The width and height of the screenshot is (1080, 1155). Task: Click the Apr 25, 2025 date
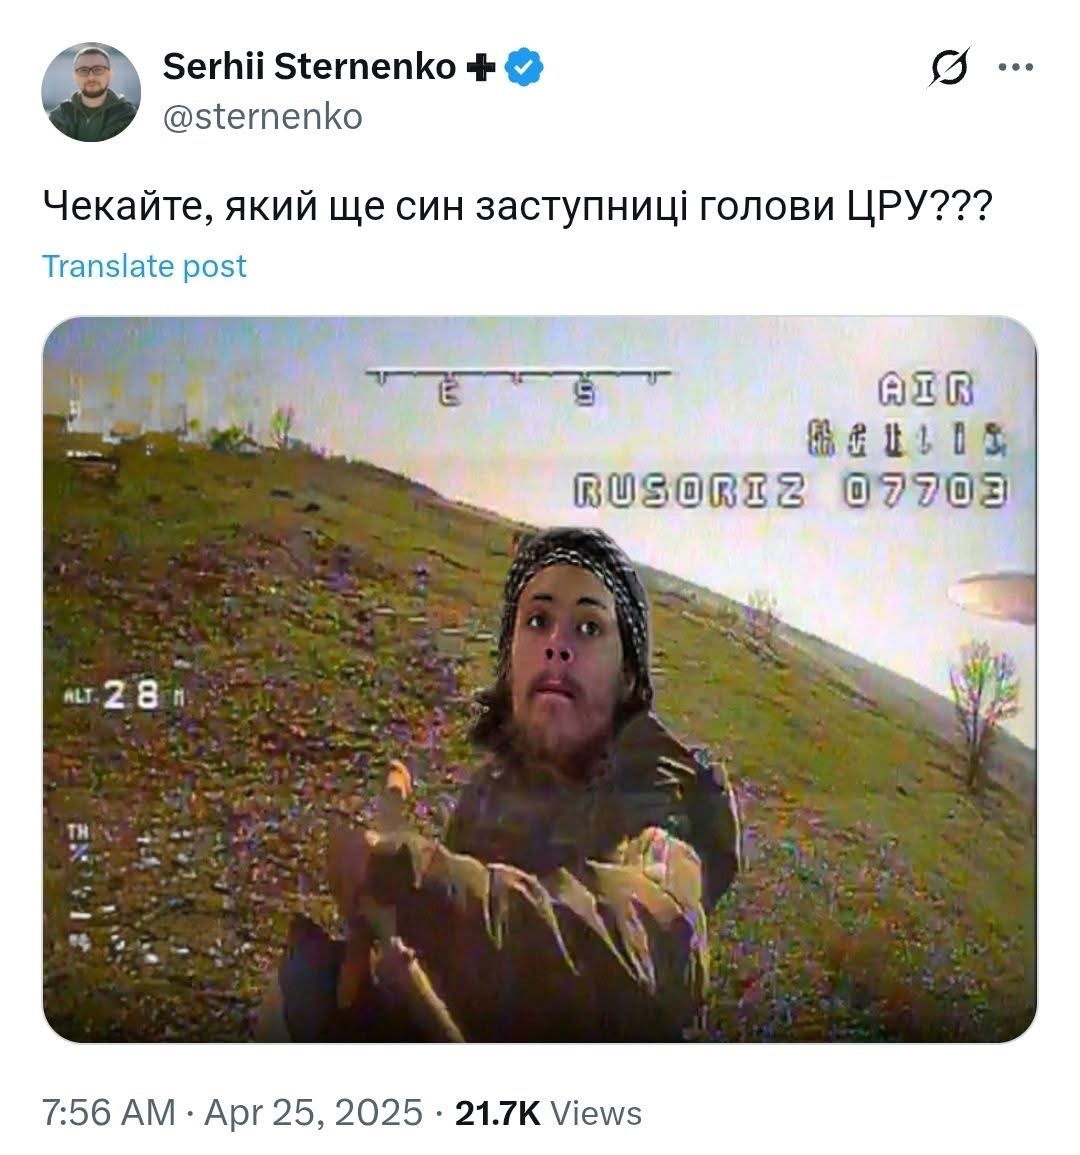[x=314, y=1112]
